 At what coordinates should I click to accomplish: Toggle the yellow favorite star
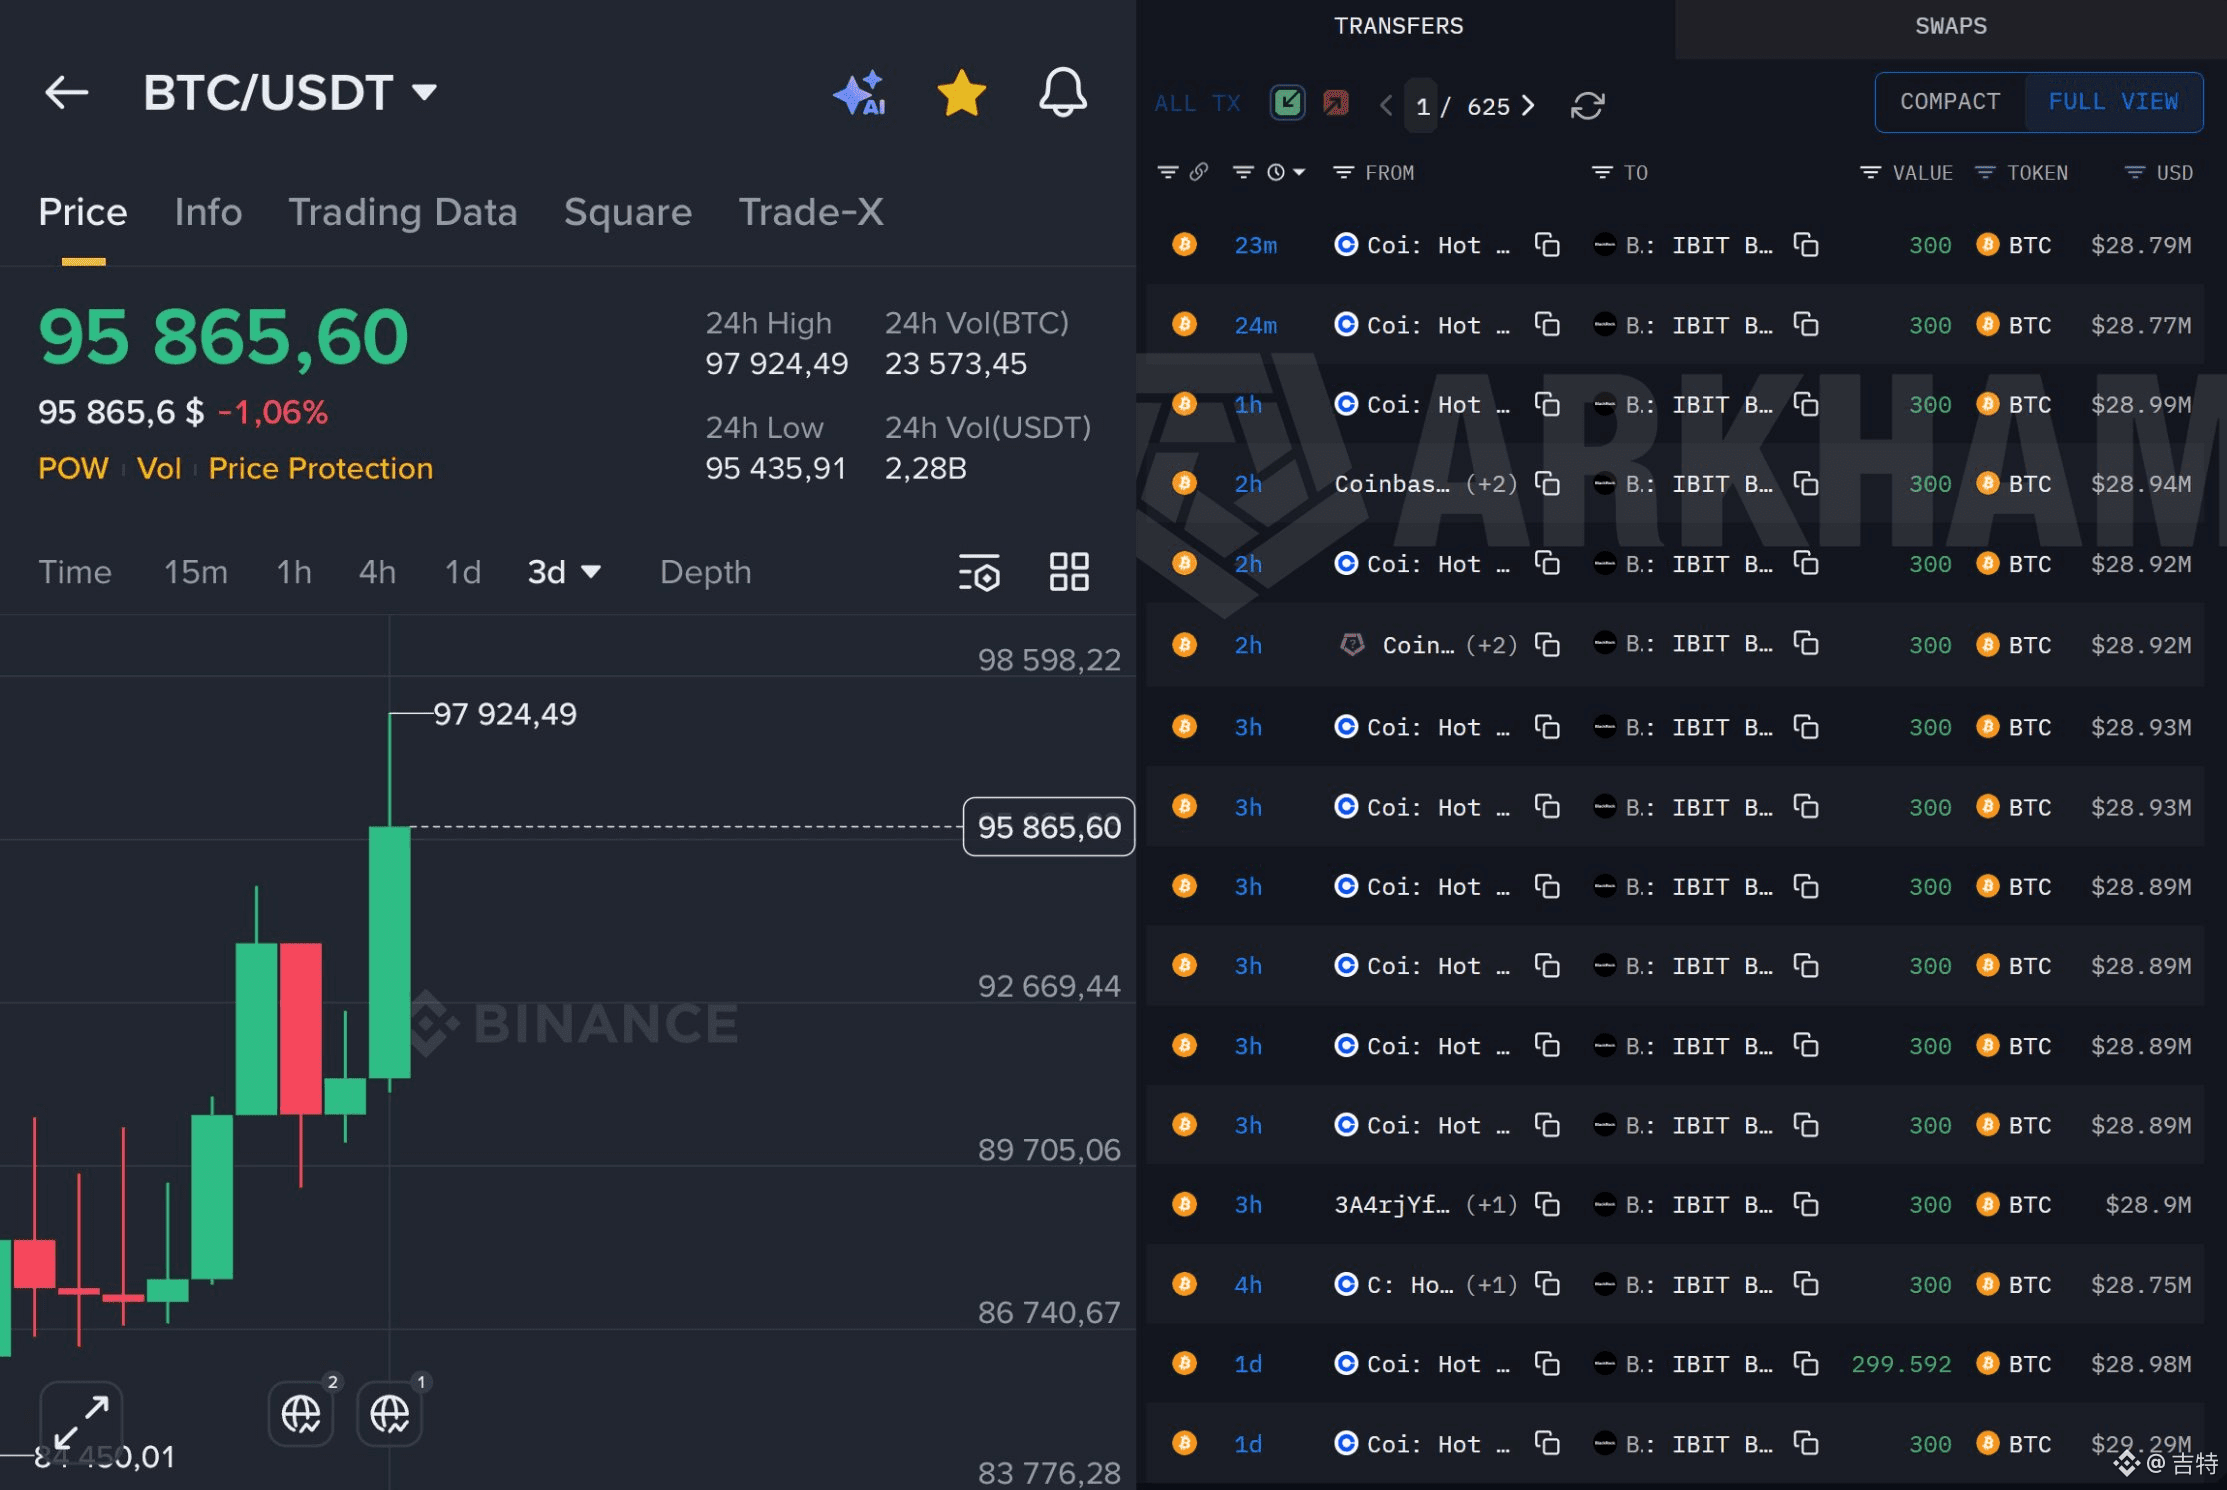[x=961, y=93]
